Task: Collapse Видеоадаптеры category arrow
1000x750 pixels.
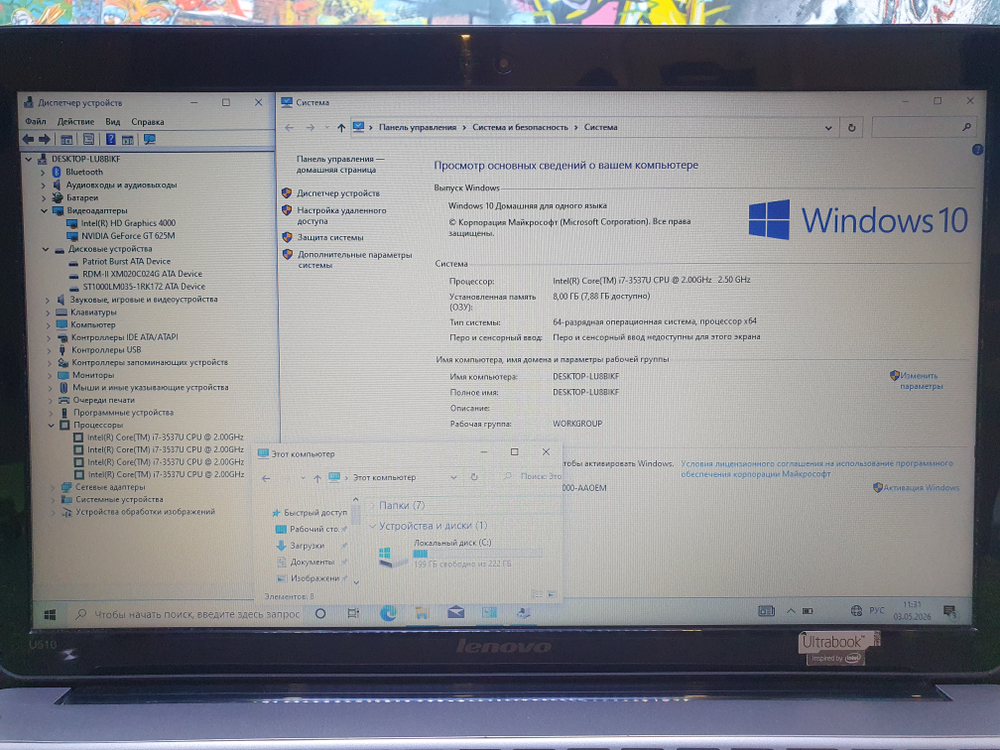Action: [x=44, y=210]
